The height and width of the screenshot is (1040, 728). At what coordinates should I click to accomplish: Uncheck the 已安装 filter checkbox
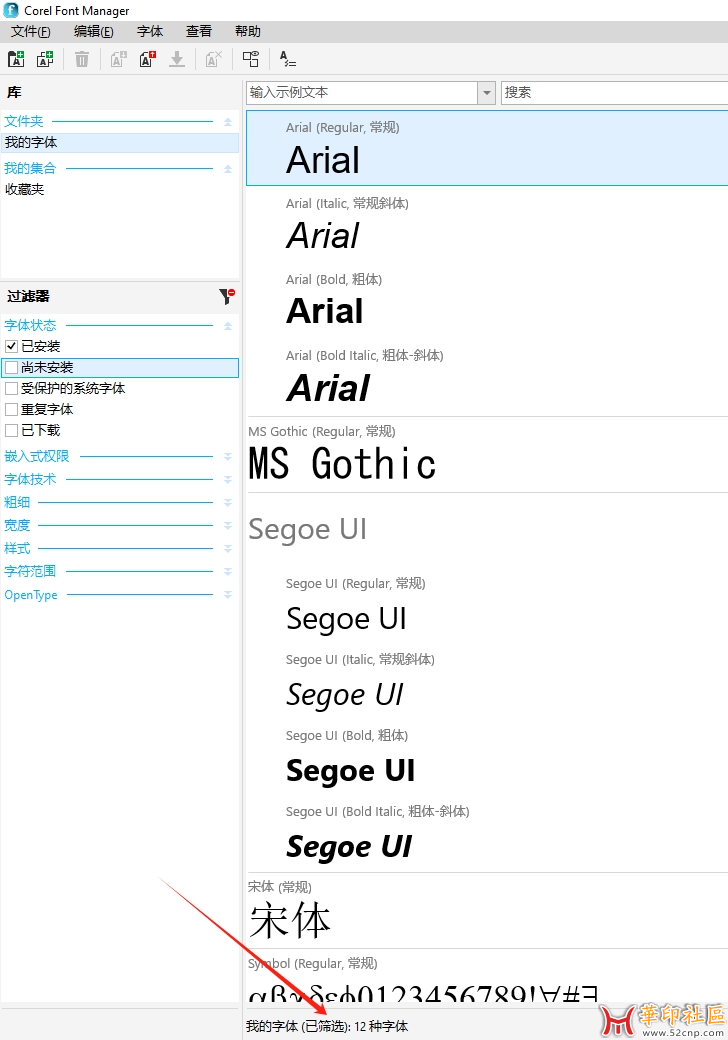point(12,346)
